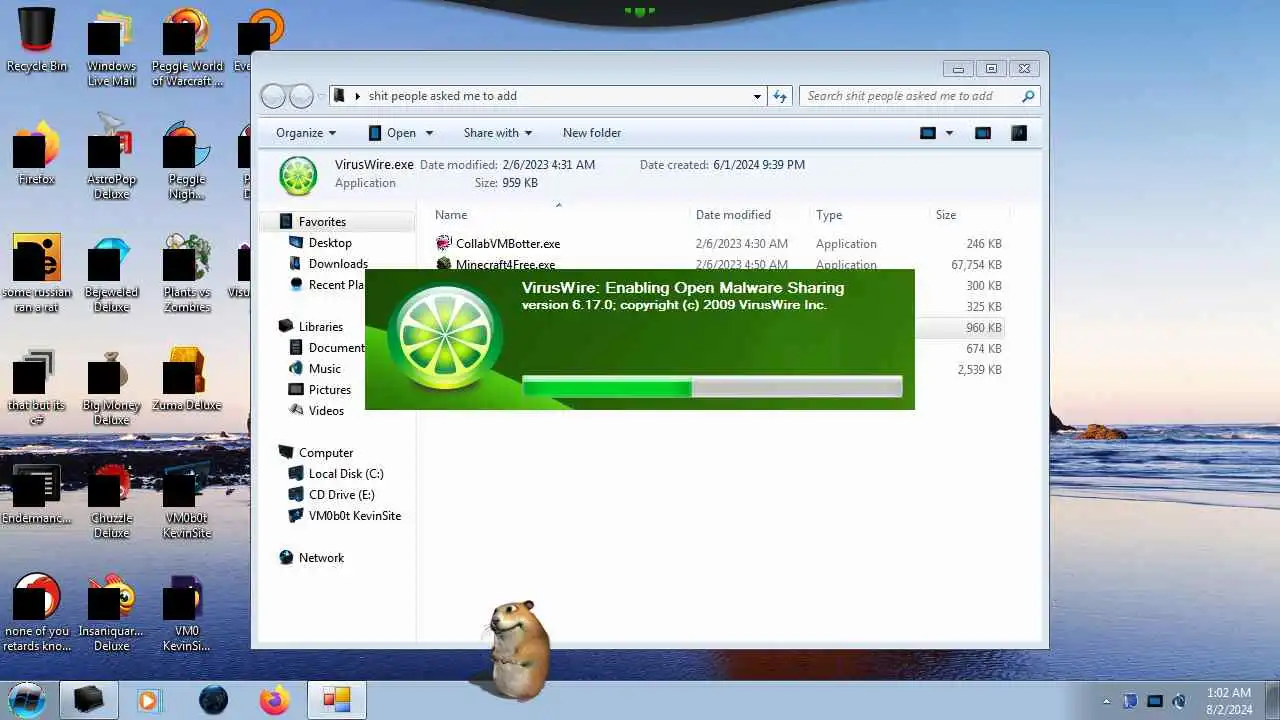
Task: Select Pictures library
Action: 329,389
